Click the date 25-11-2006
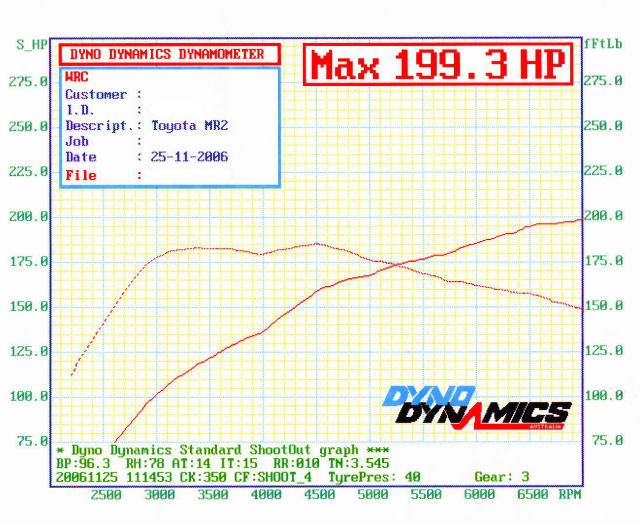Image resolution: width=640 pixels, height=523 pixels. click(189, 157)
